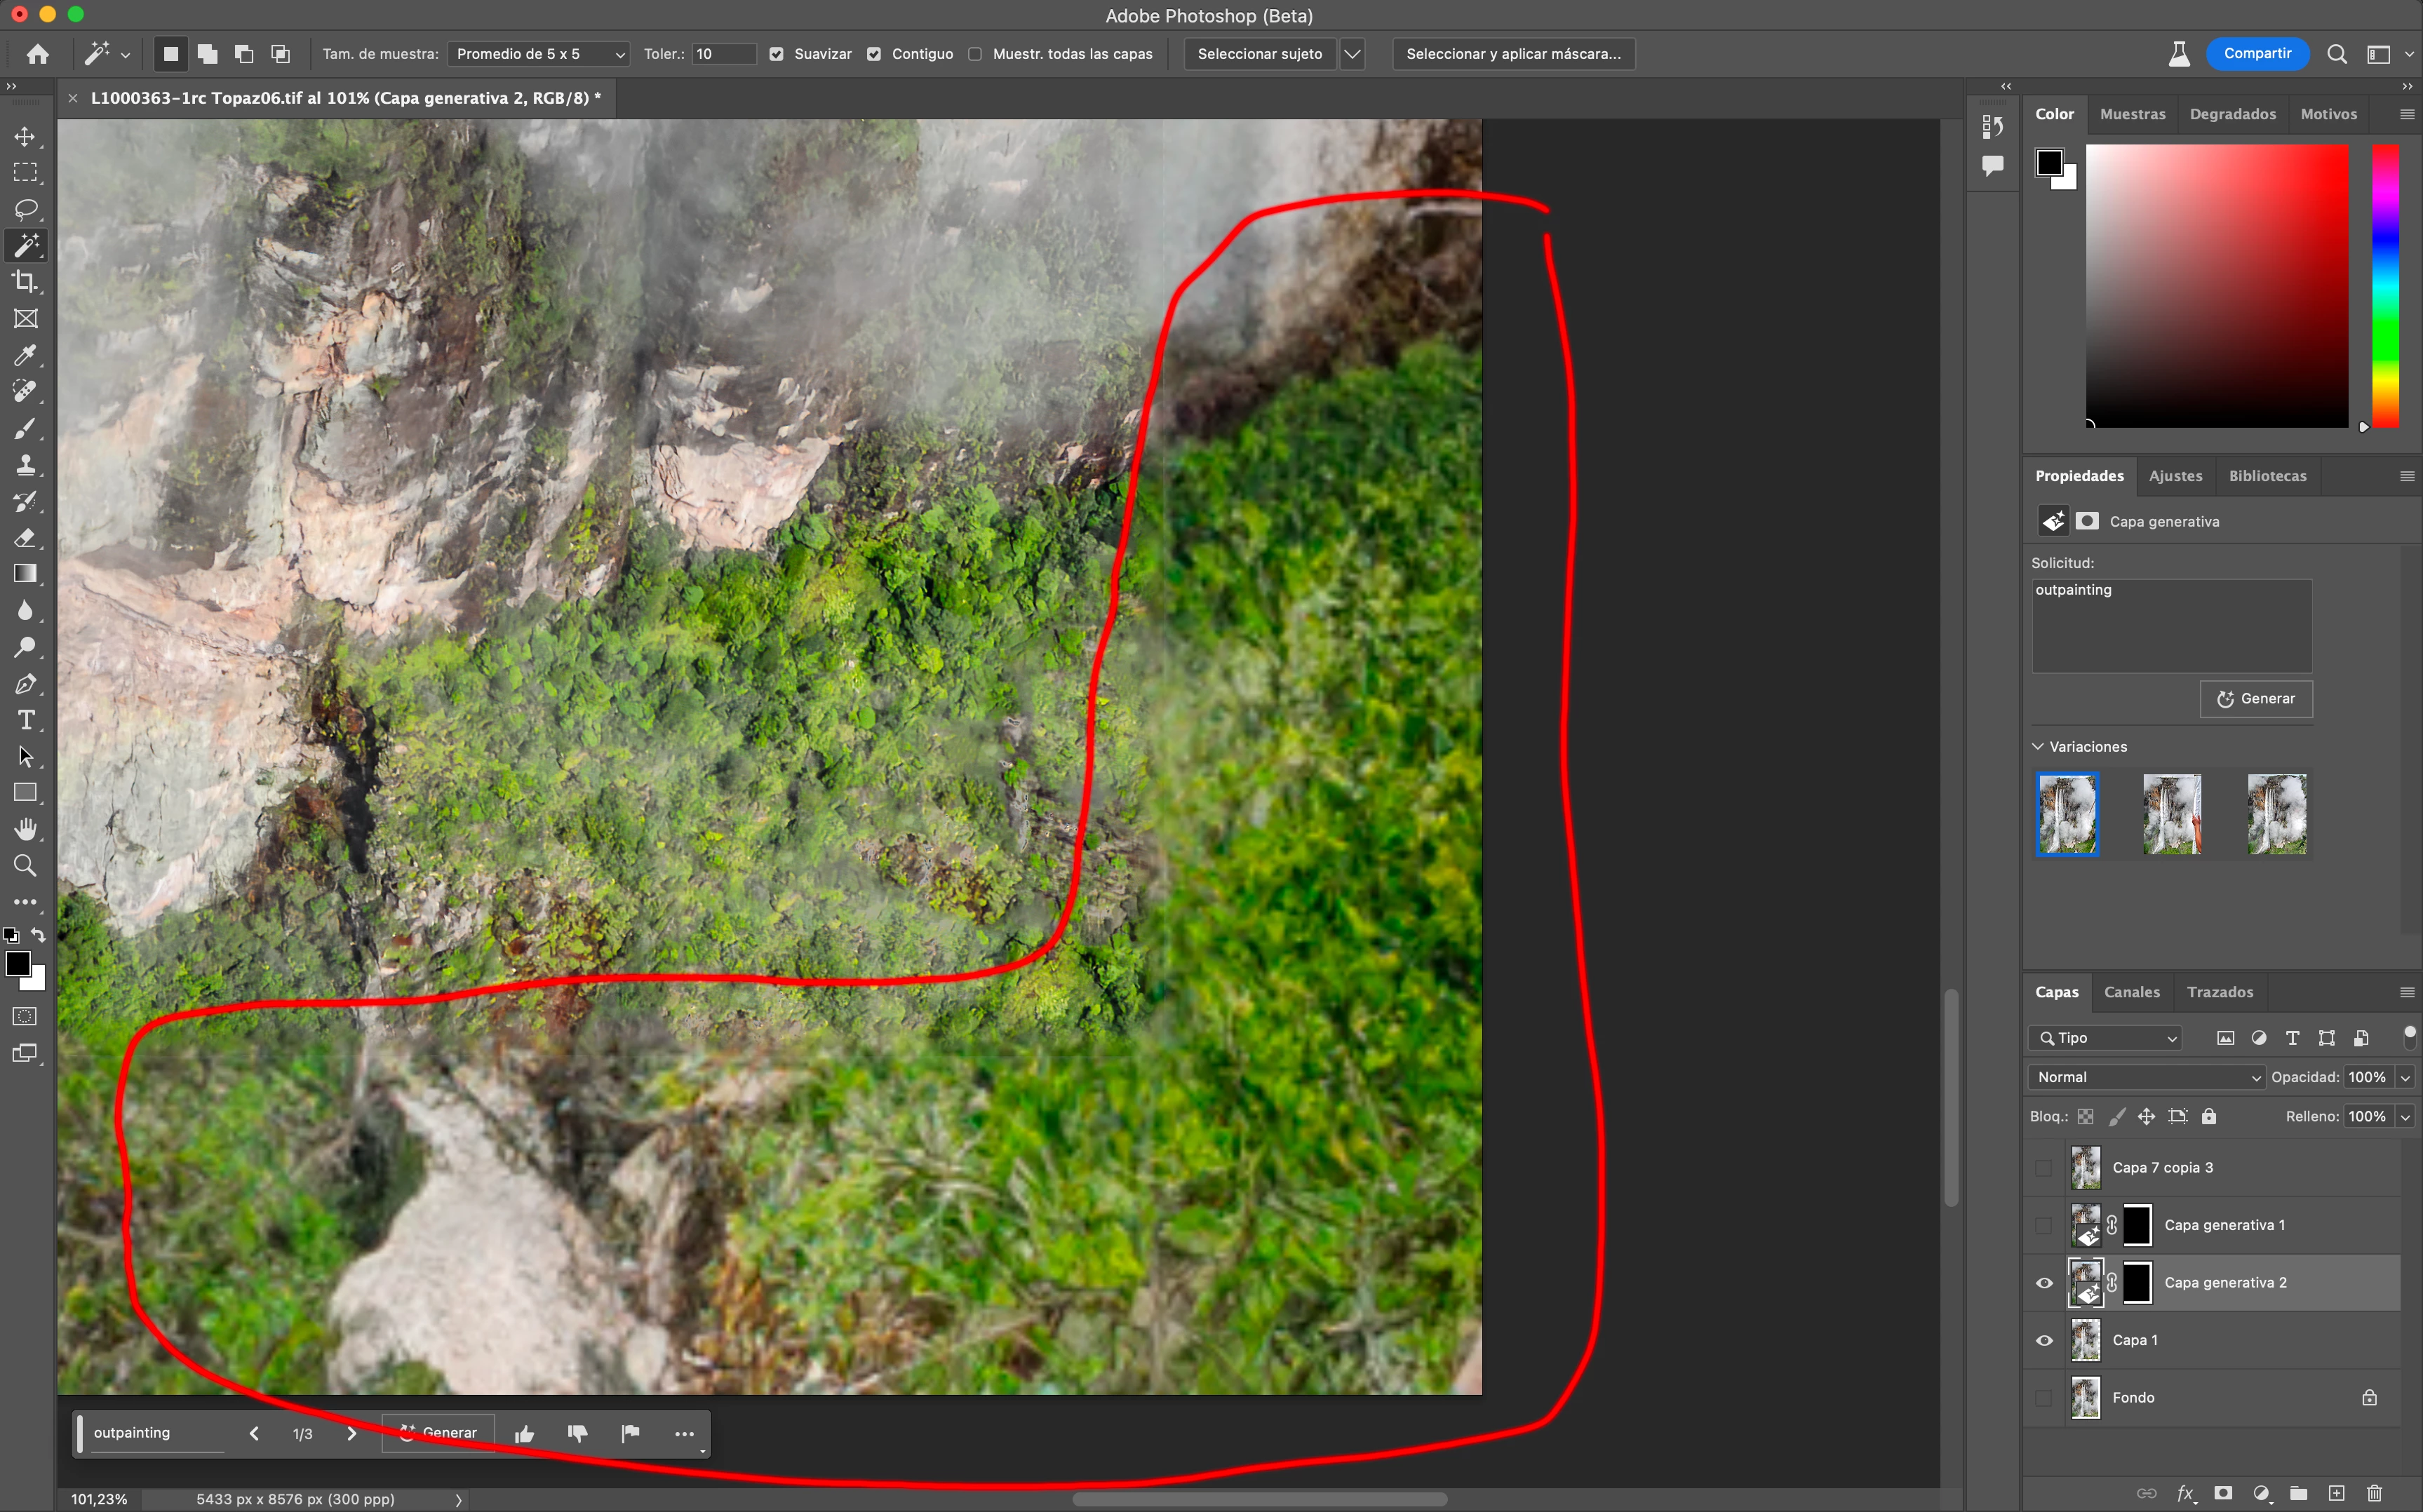Screen dimensions: 2423x1512
Task: Select the Clone Stamp tool
Action: point(25,465)
